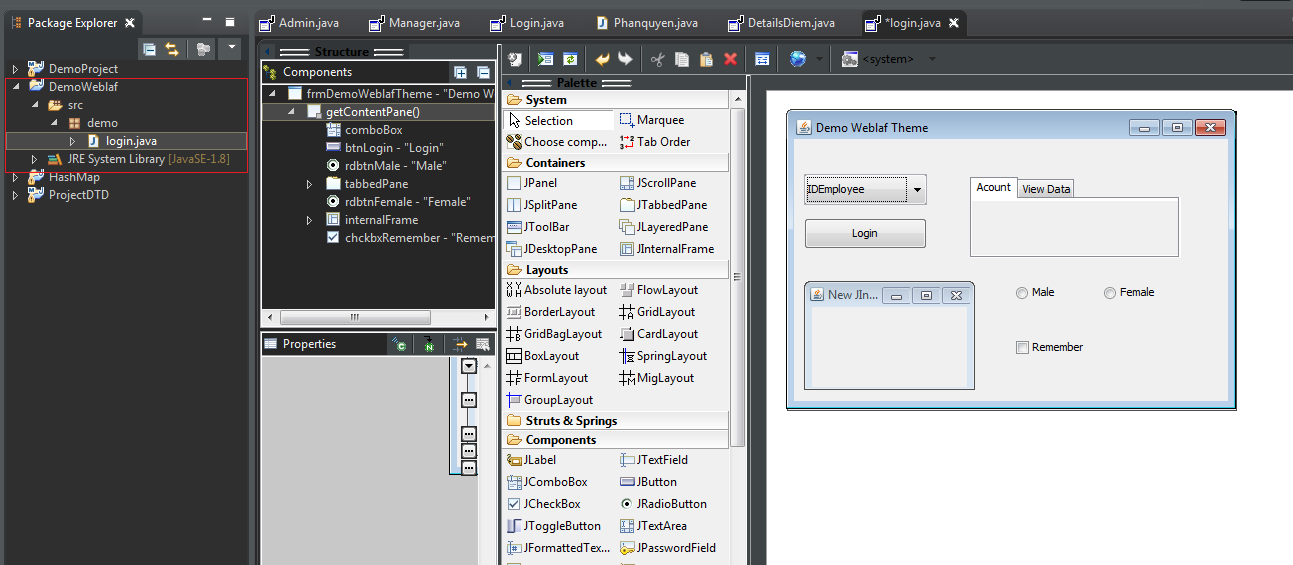Expand the tabbedPane component node
Viewport: 1293px width, 565px height.
point(310,184)
